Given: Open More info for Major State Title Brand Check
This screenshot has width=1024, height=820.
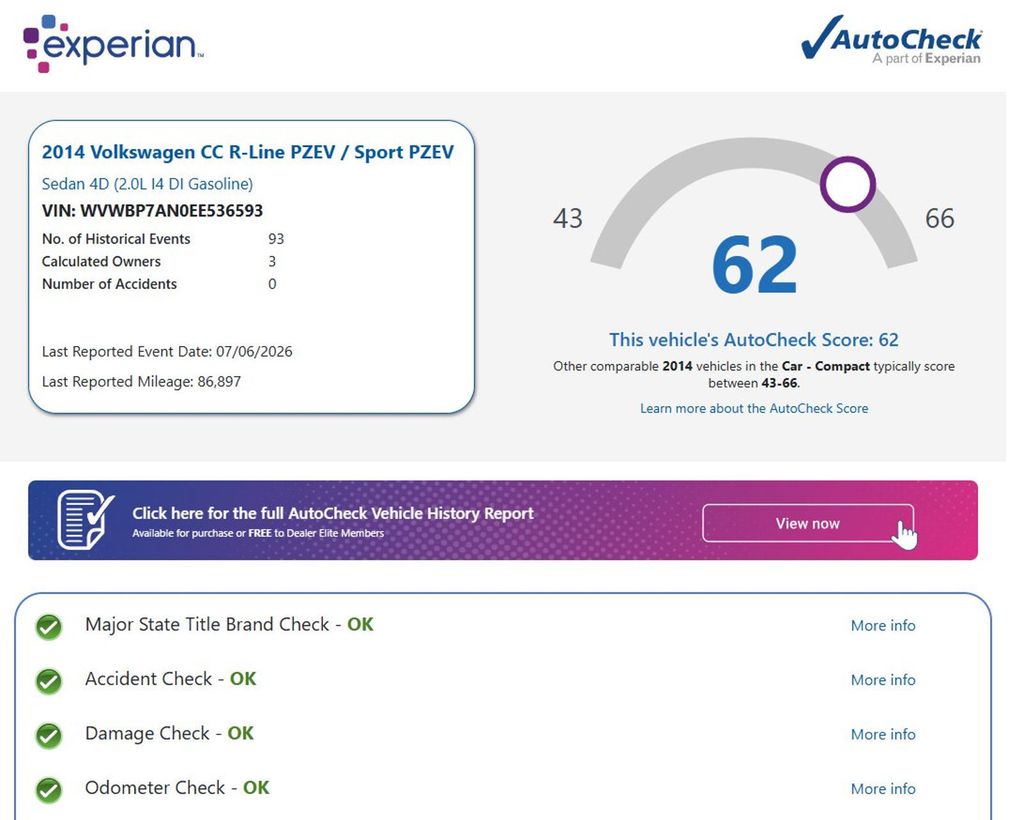Looking at the screenshot, I should 883,625.
